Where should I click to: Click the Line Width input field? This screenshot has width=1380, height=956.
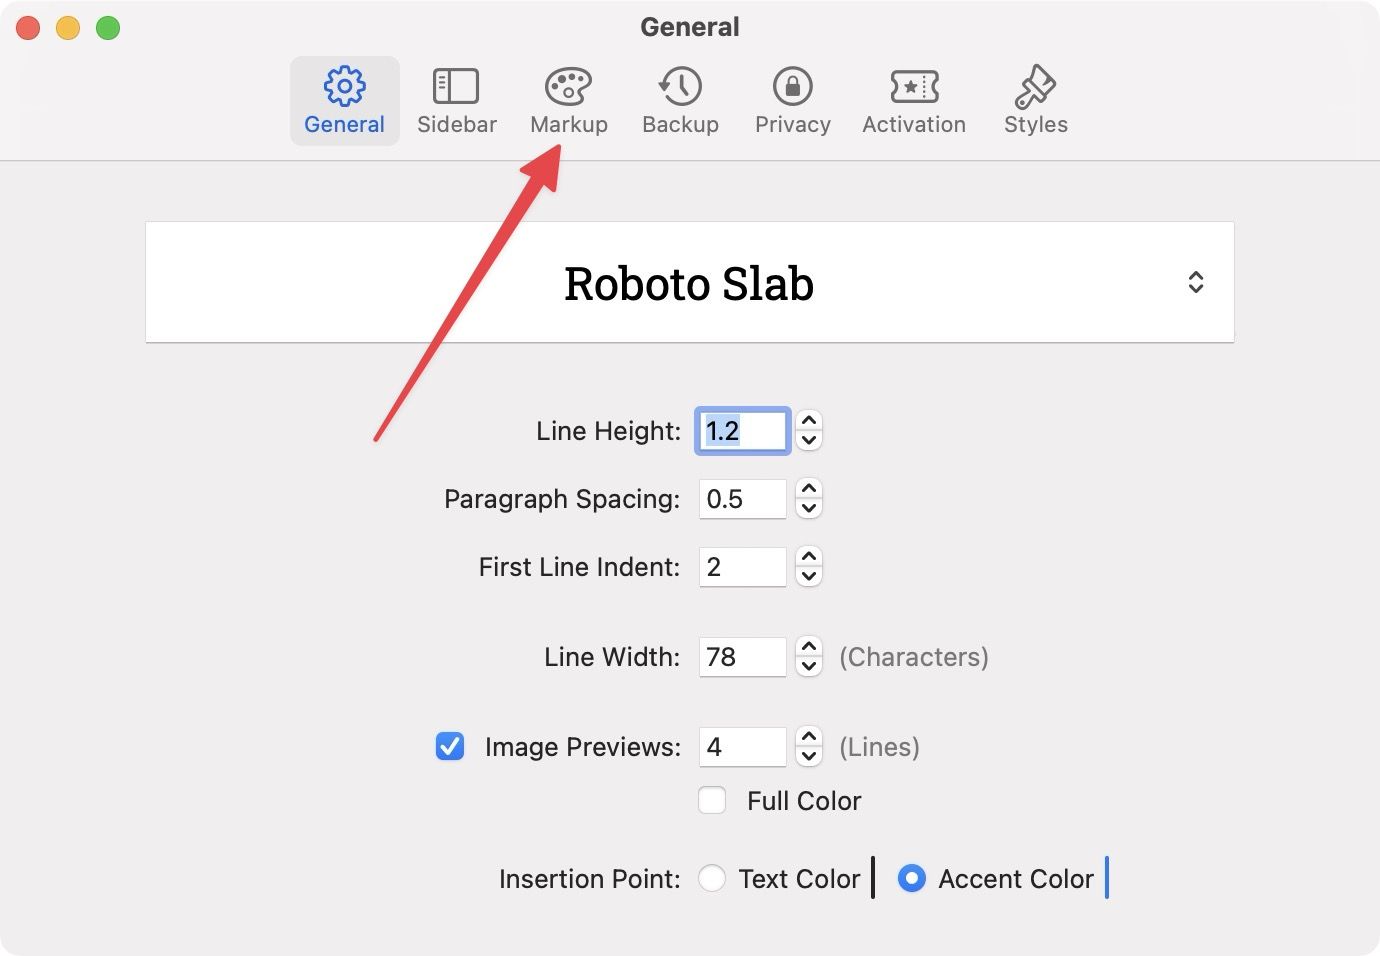tap(742, 657)
